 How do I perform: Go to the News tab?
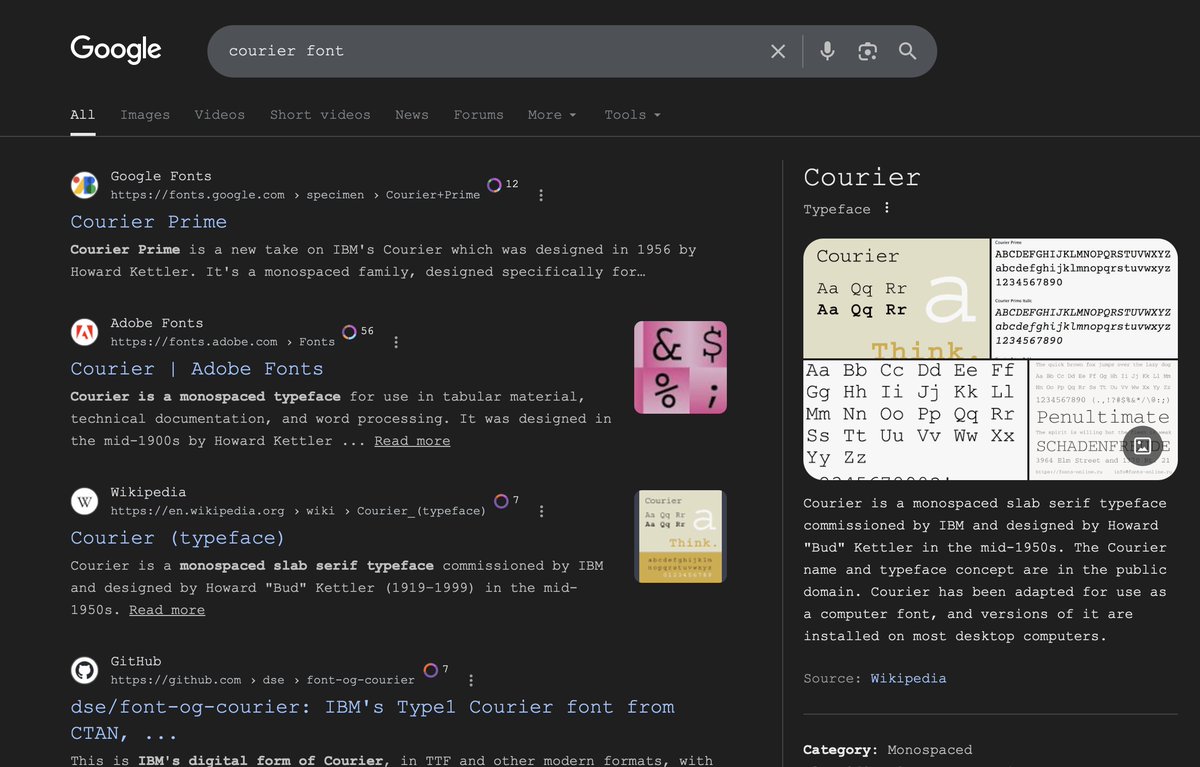tap(412, 115)
